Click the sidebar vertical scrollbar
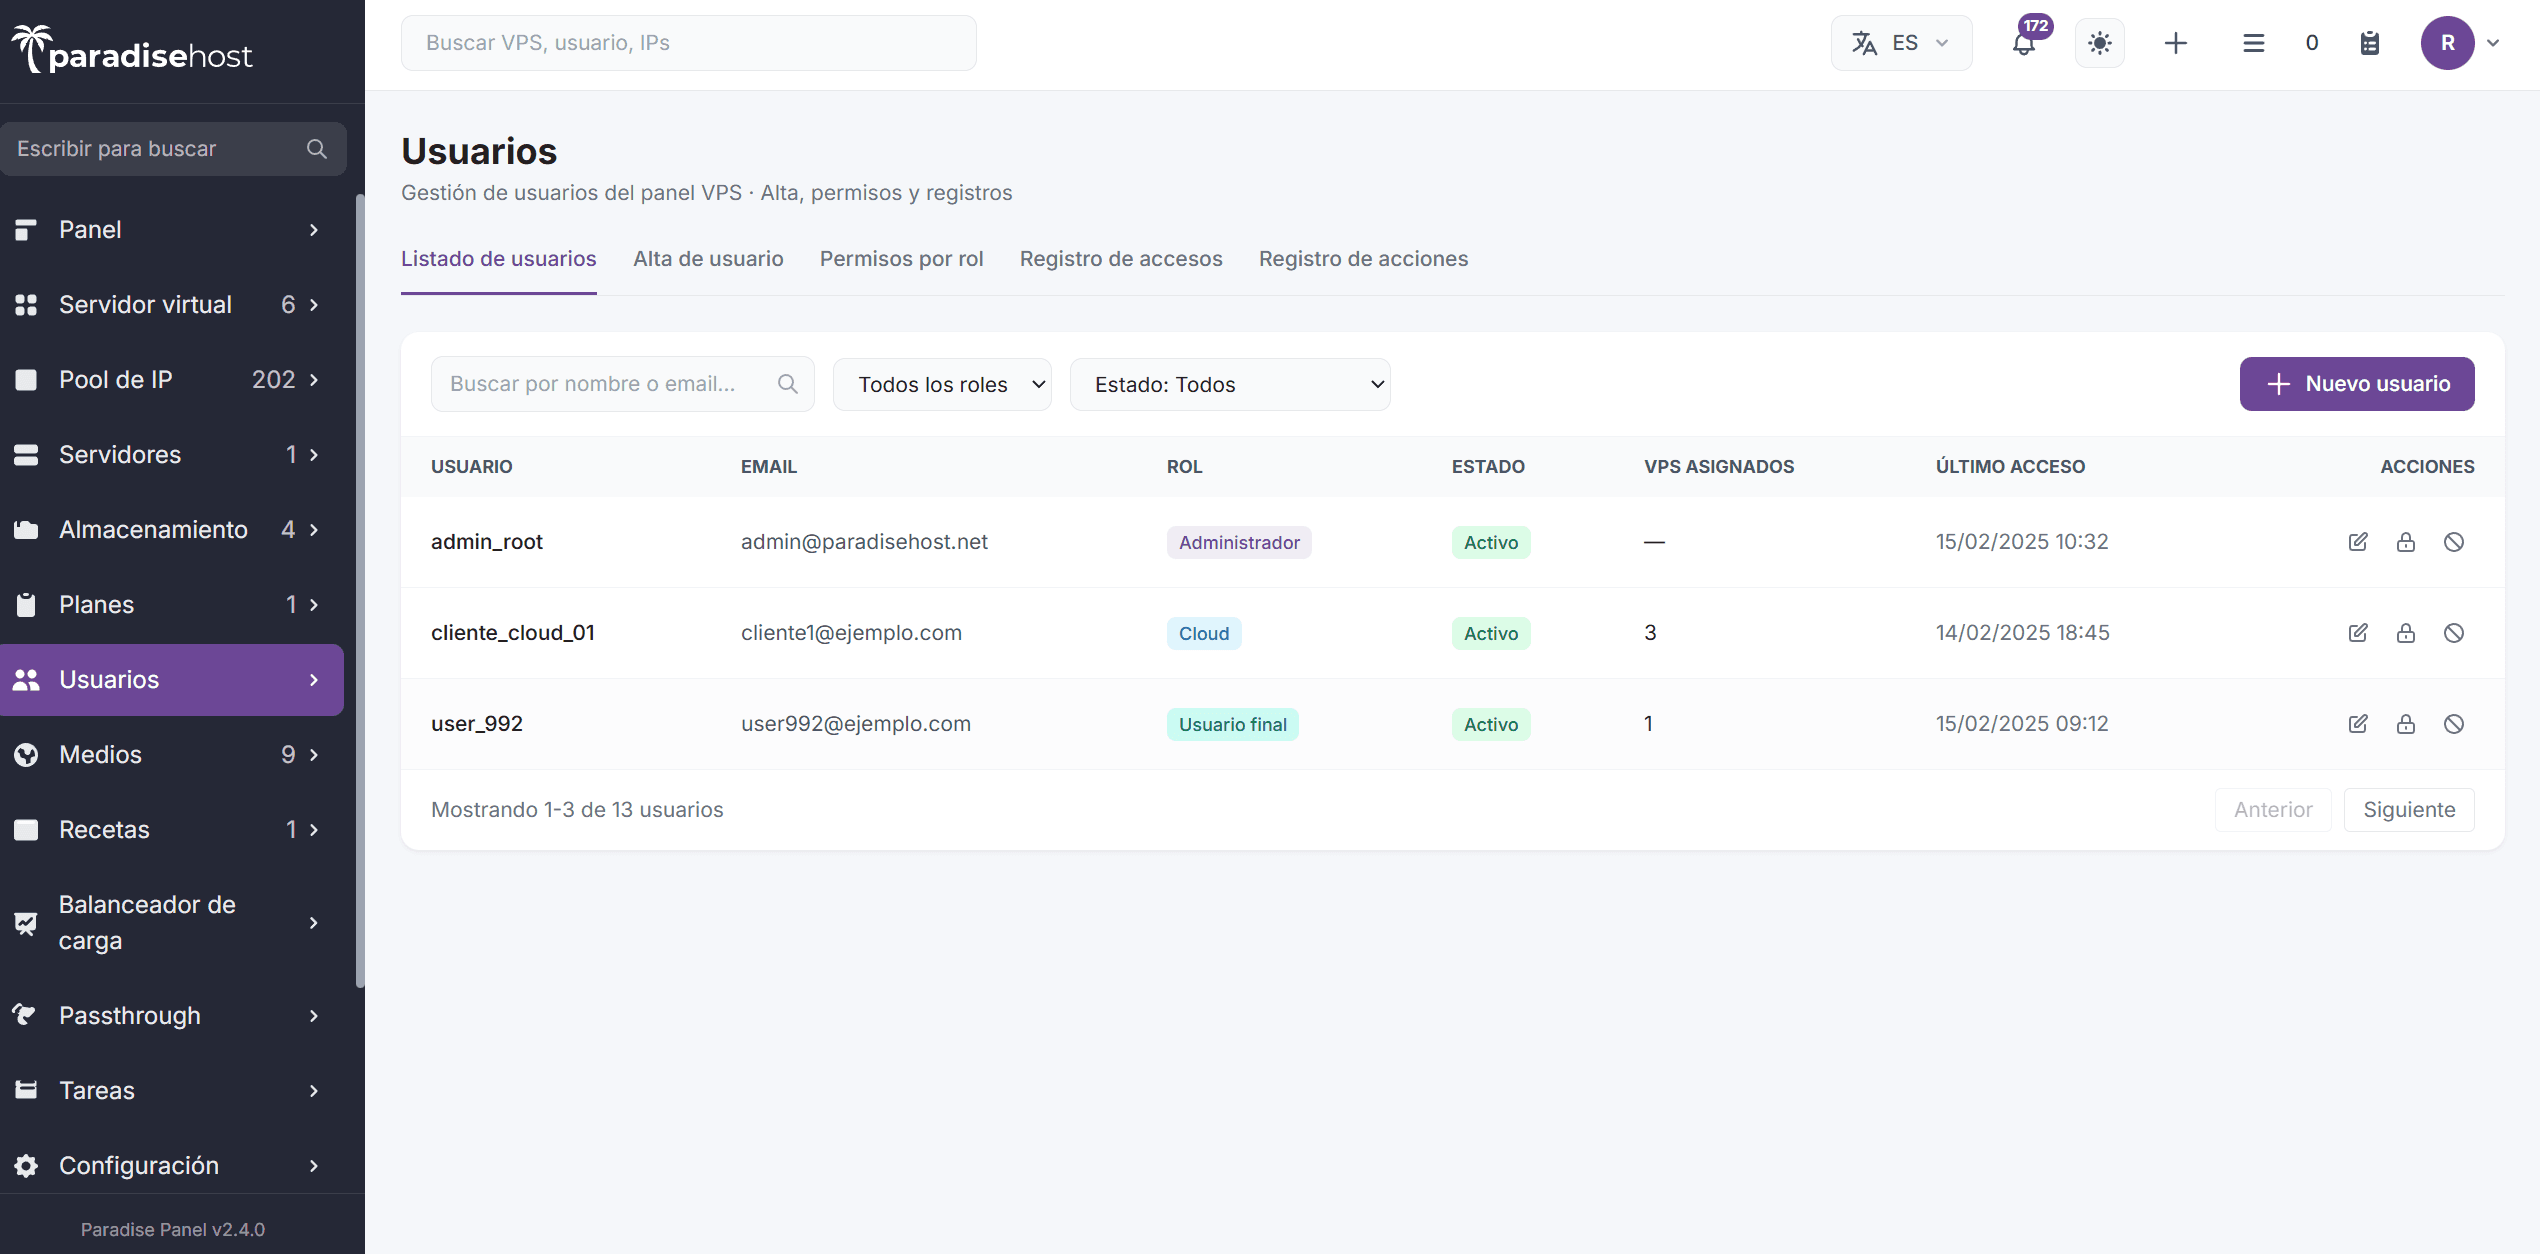Image resolution: width=2540 pixels, height=1254 pixels. (x=360, y=590)
